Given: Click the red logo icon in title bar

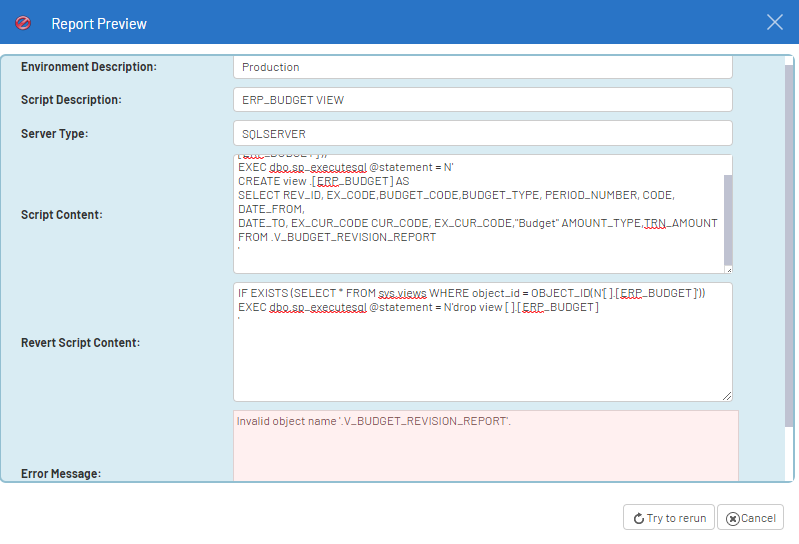Looking at the screenshot, I should click(23, 22).
